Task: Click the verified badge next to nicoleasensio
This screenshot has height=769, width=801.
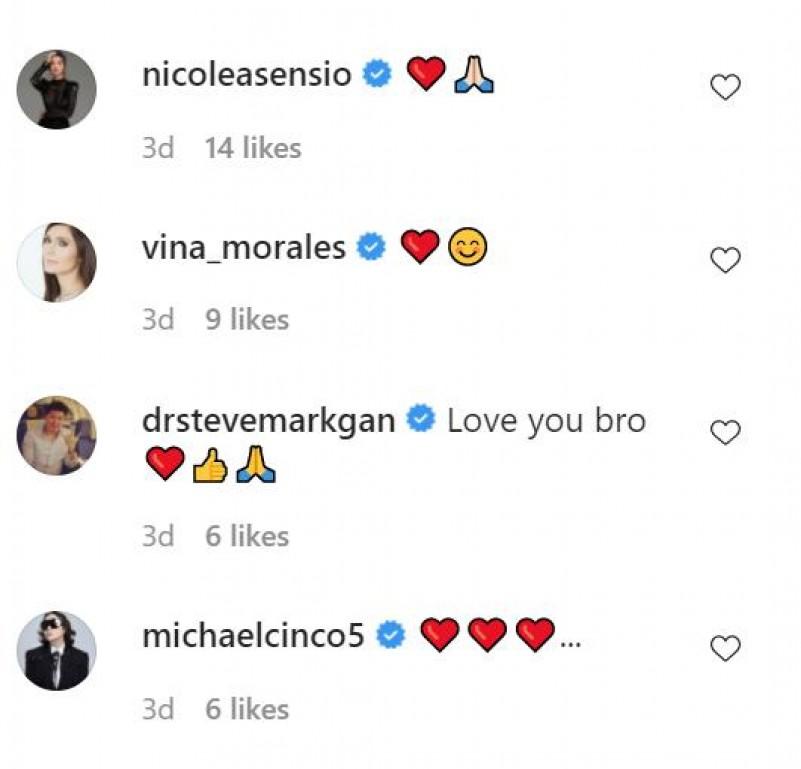Action: (377, 75)
